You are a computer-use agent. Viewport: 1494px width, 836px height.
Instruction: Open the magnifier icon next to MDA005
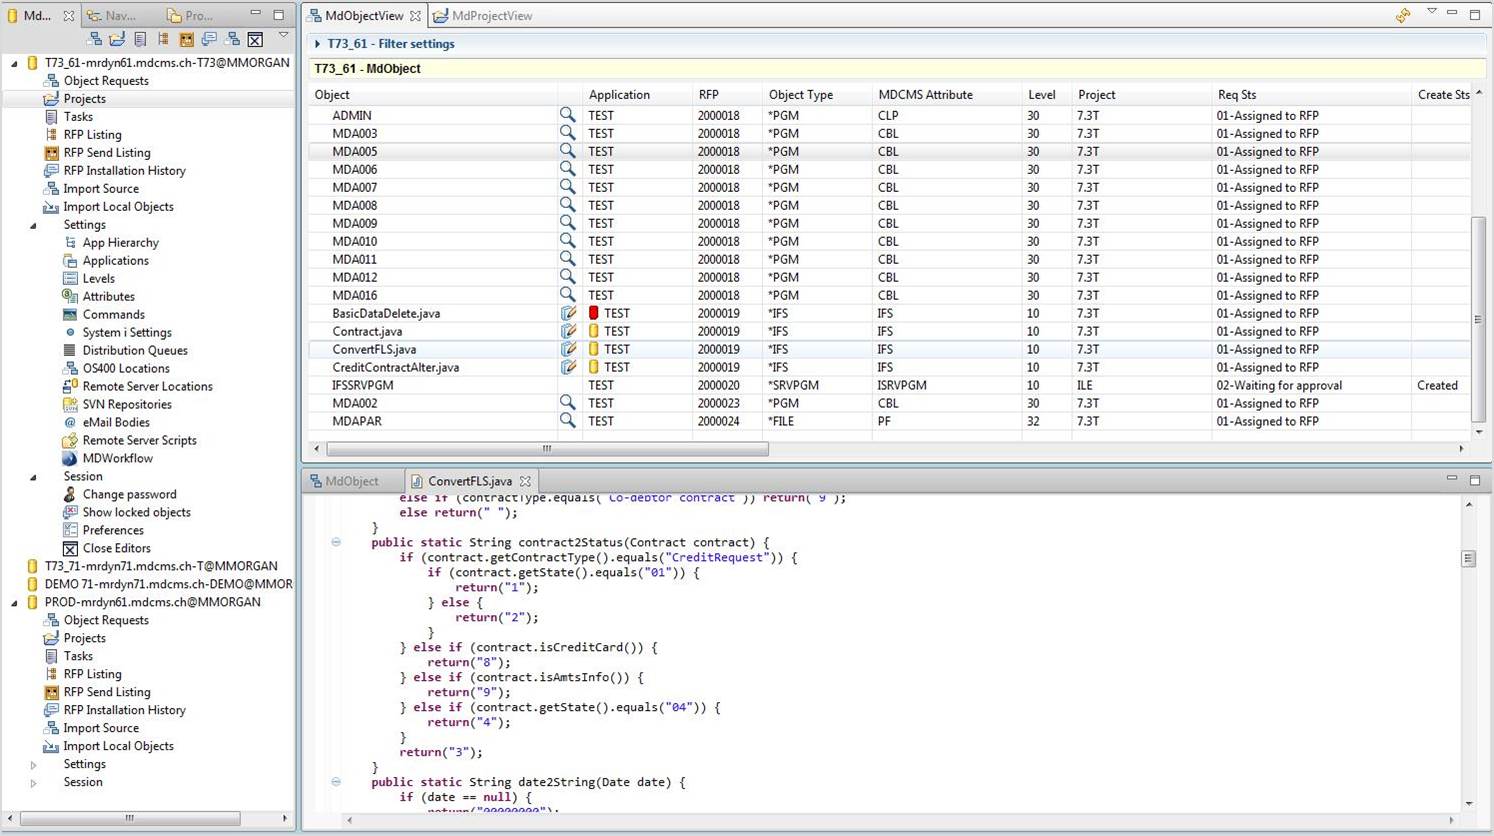567,151
